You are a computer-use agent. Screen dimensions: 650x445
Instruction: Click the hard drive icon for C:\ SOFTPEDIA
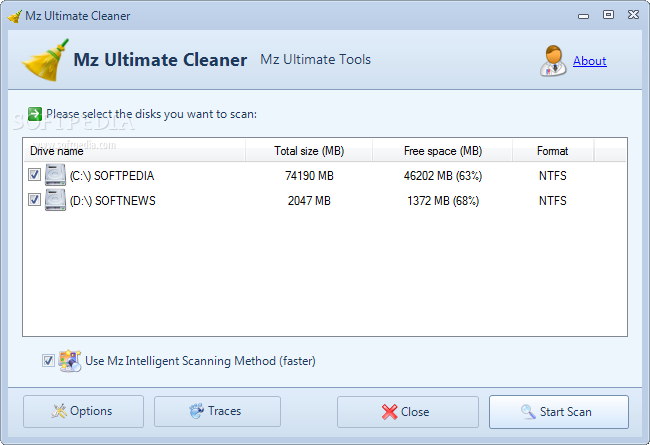click(55, 175)
